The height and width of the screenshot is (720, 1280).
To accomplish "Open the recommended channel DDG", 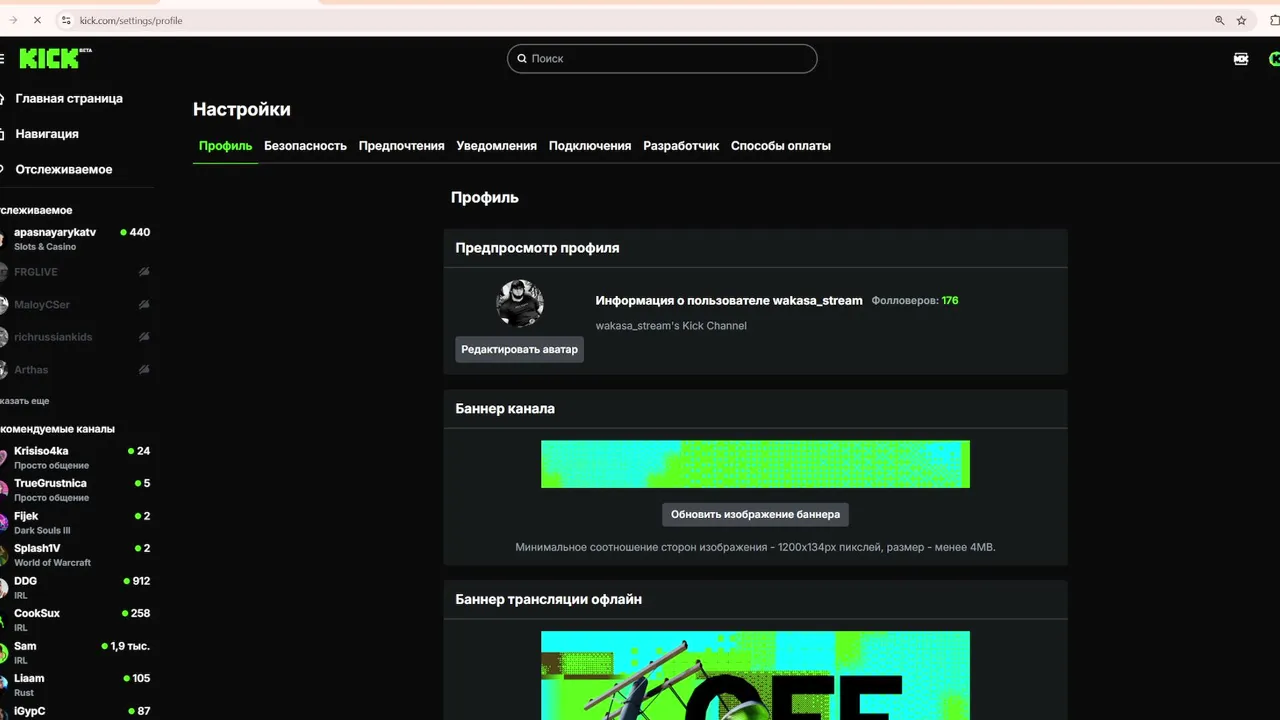I will click(x=76, y=587).
